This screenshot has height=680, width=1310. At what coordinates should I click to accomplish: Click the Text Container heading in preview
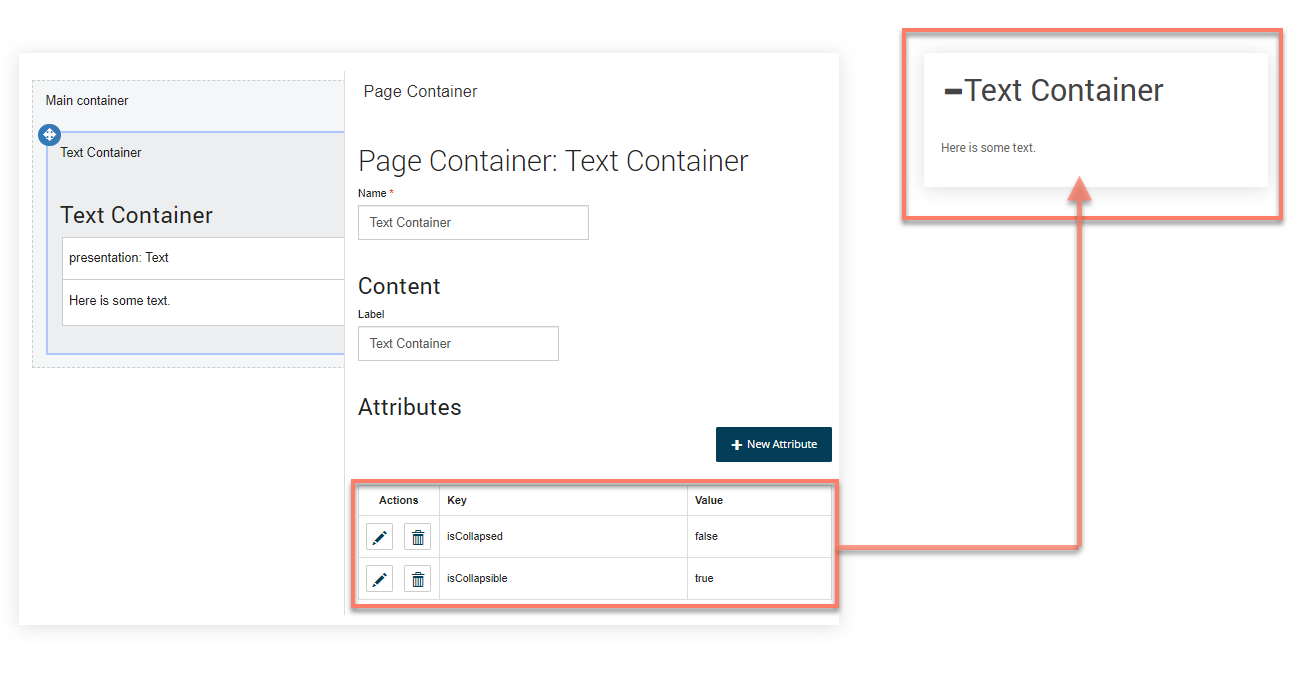point(1064,91)
